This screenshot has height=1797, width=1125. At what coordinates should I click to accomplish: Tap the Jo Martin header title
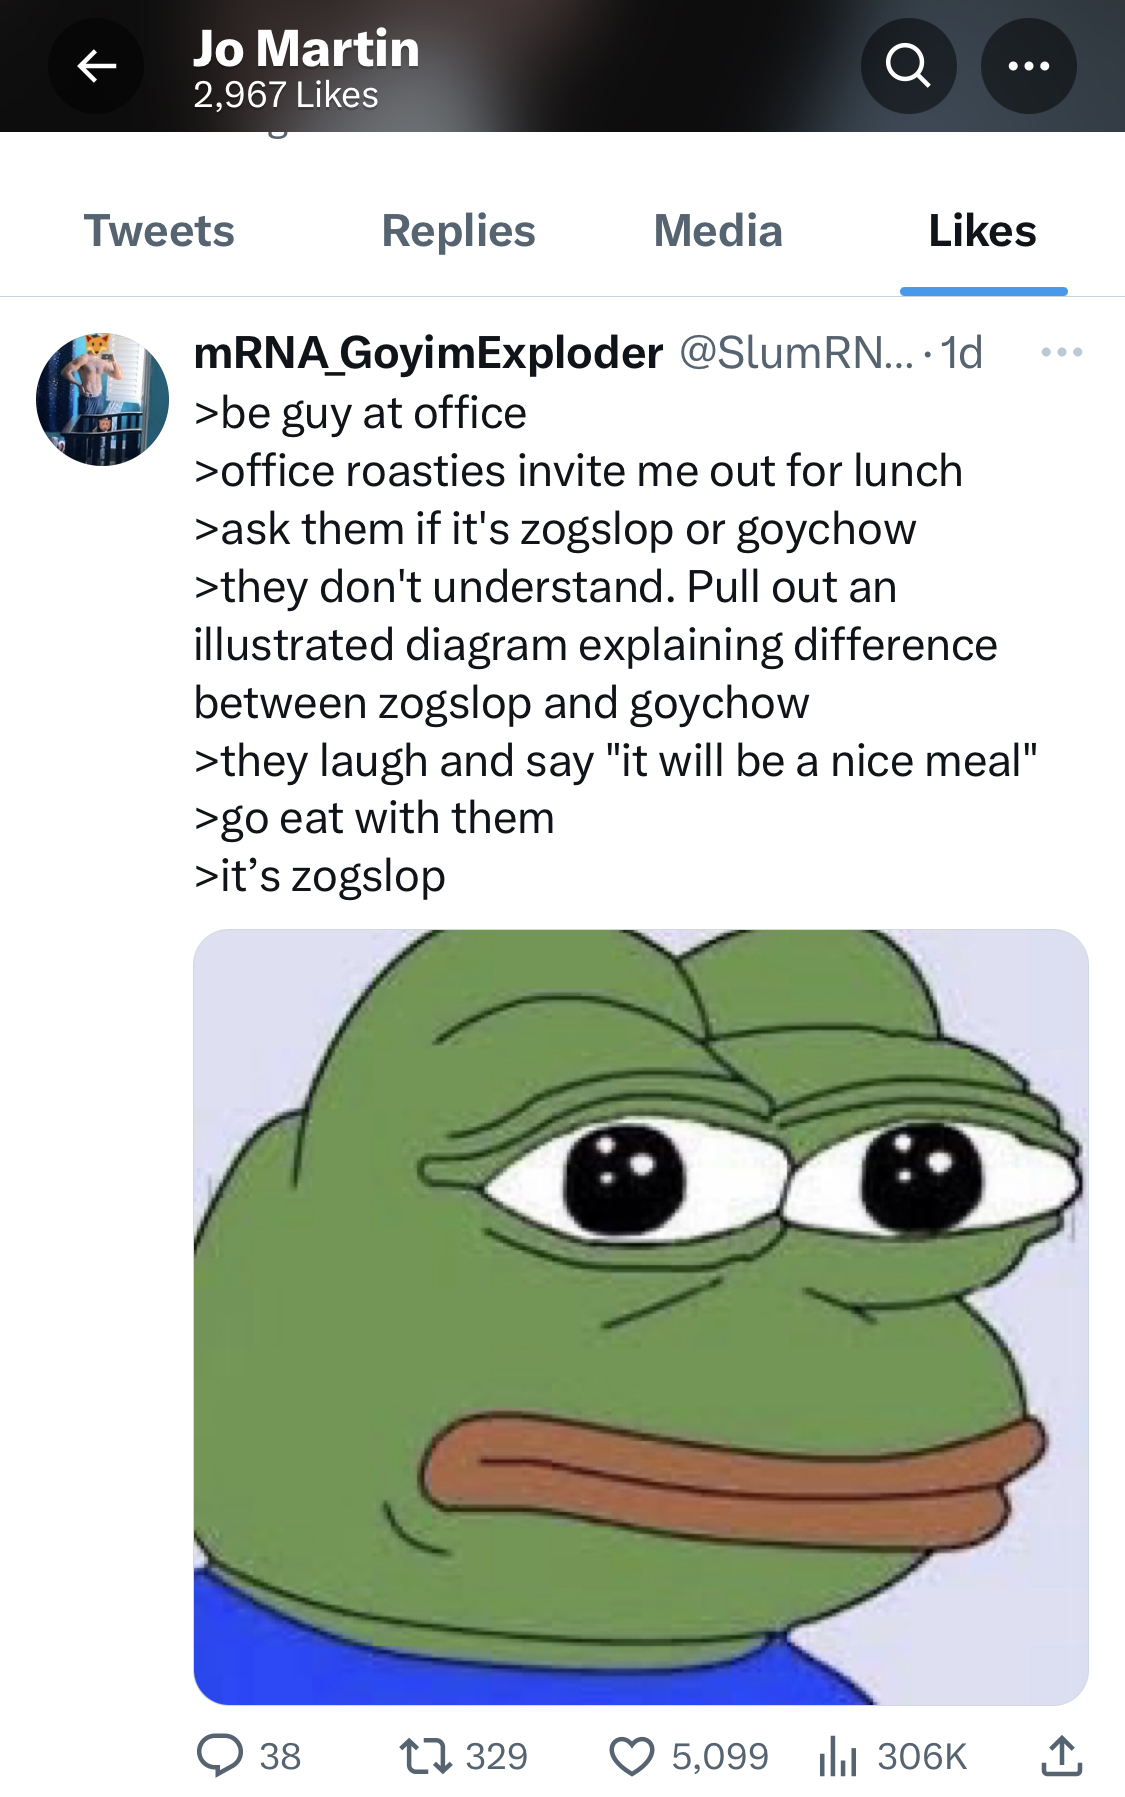click(306, 48)
